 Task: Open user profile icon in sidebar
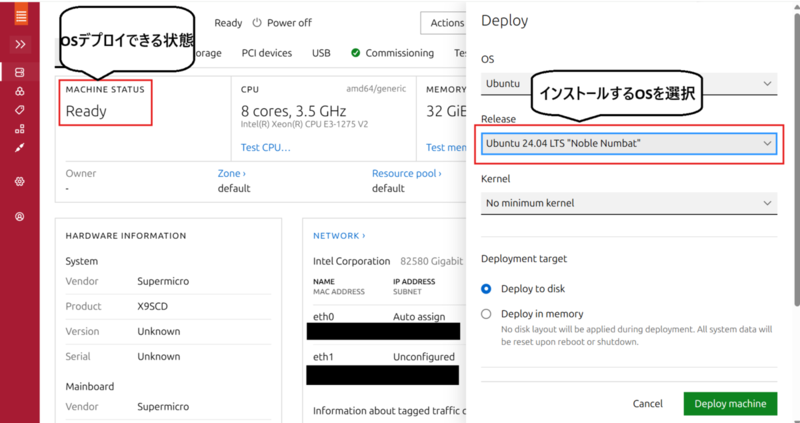(20, 216)
